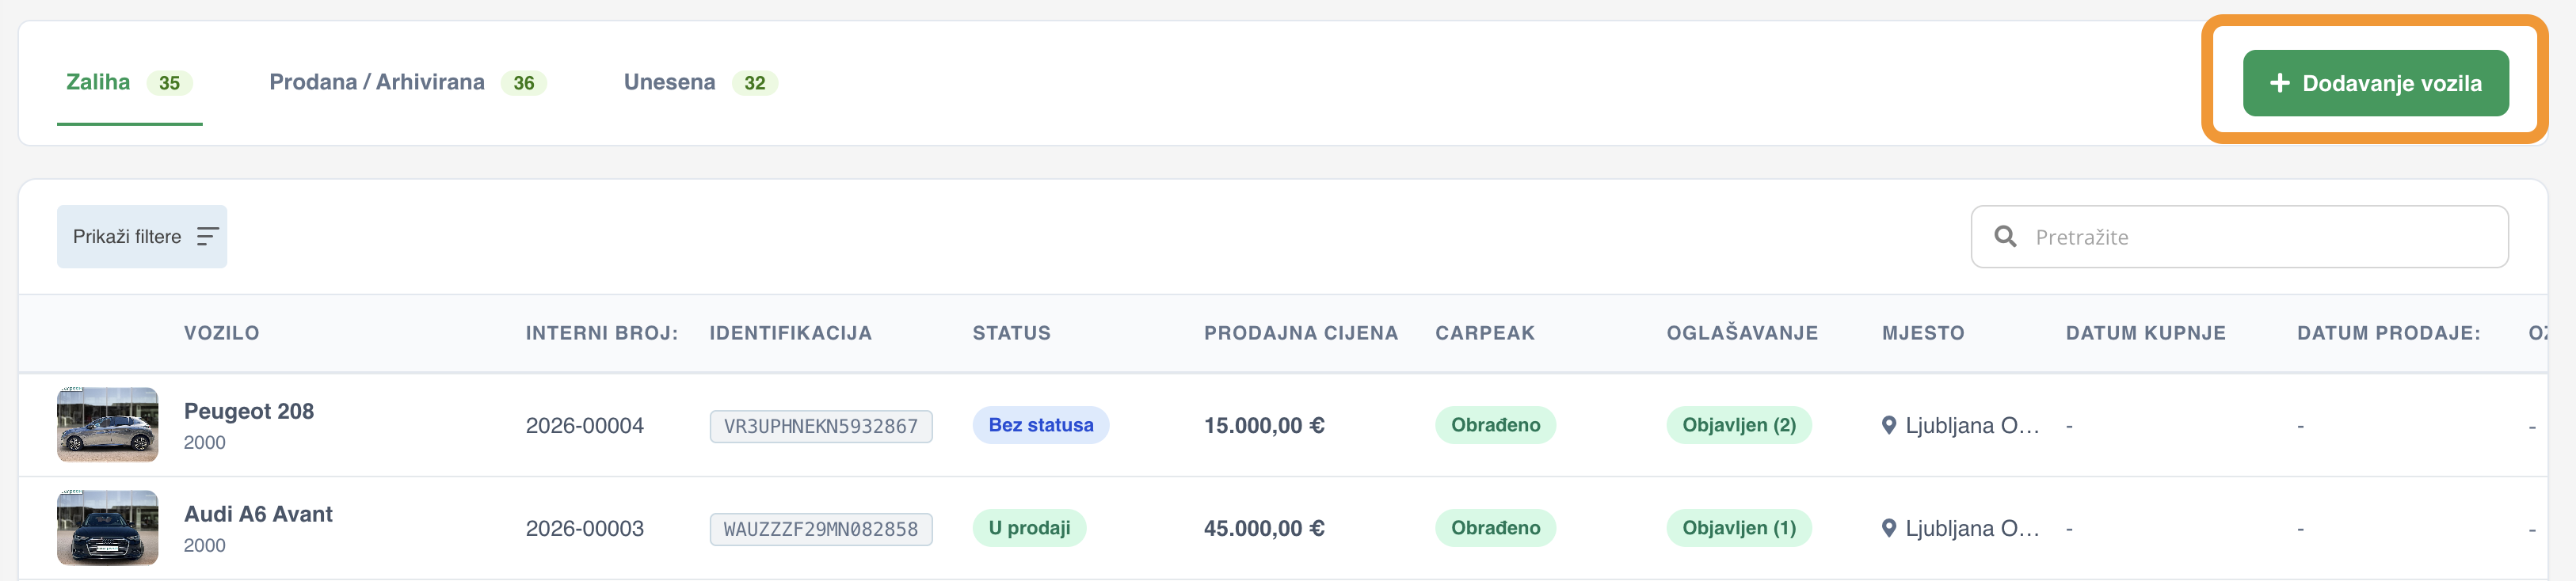Click Ljubljana location text in Peugeot 208 row
This screenshot has height=581, width=2576.
click(x=1972, y=426)
